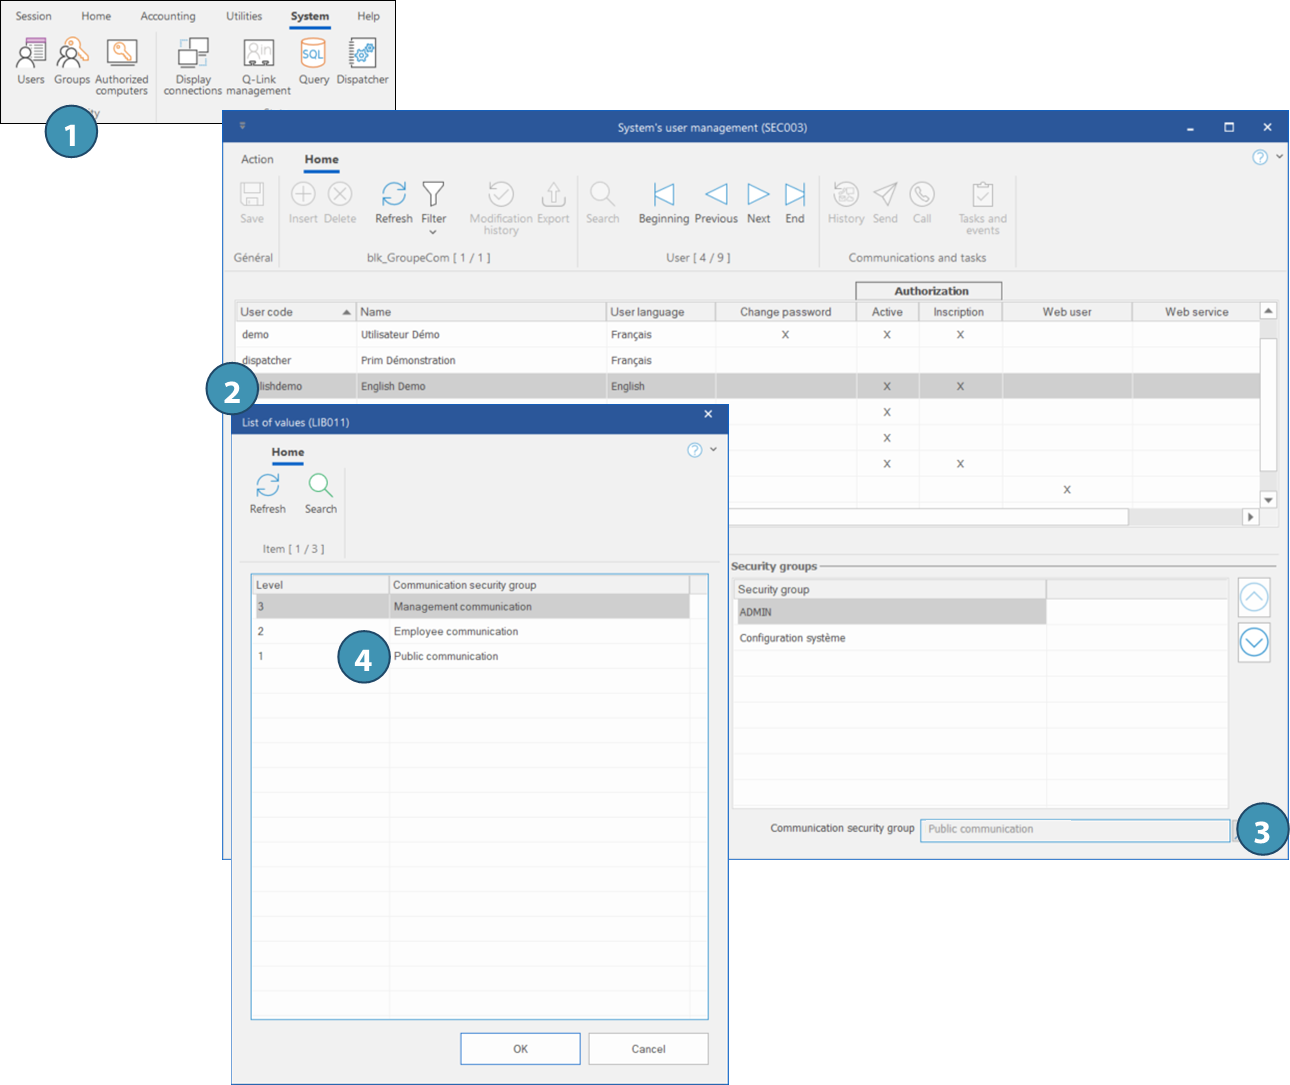Switch to the Action tab
Screen dimensions: 1290x1085
257,160
